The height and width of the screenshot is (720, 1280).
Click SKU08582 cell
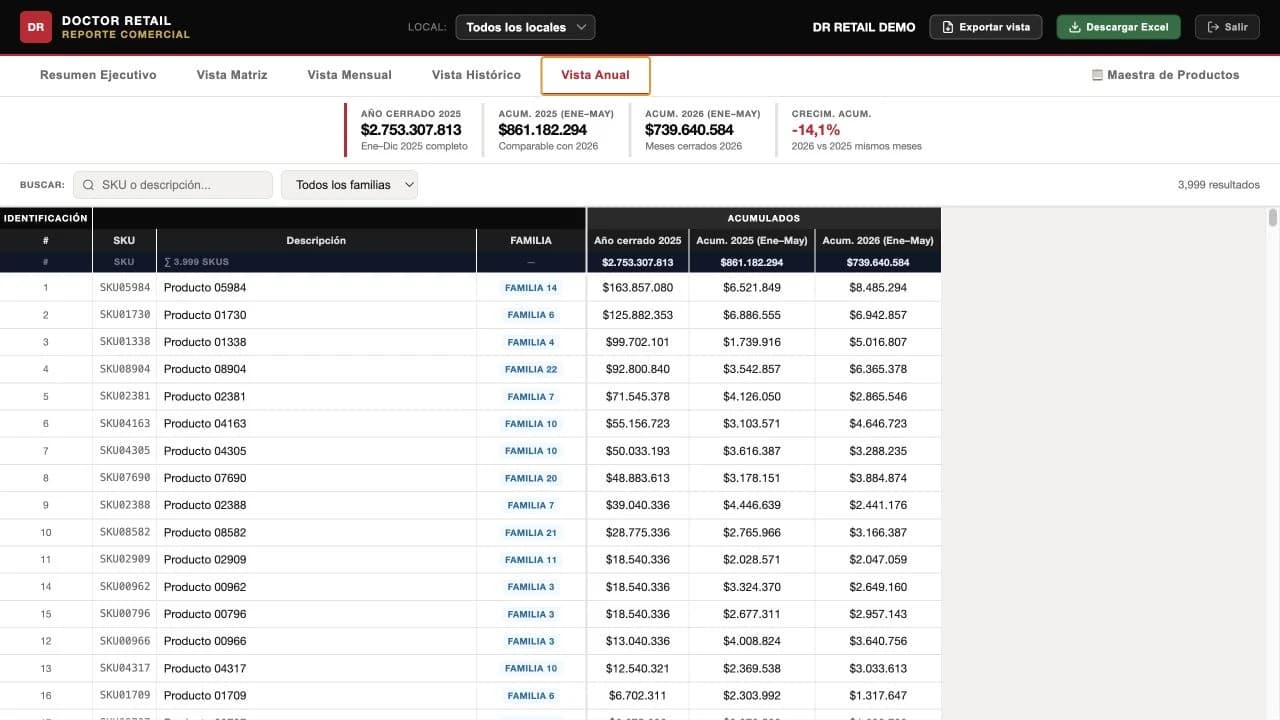pos(125,533)
